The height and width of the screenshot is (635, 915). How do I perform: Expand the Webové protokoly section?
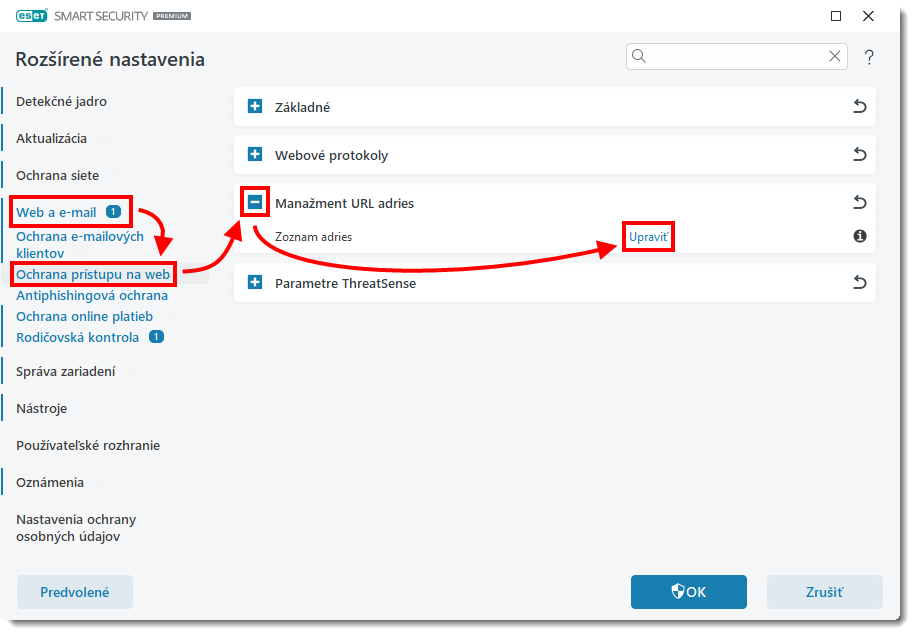(255, 155)
